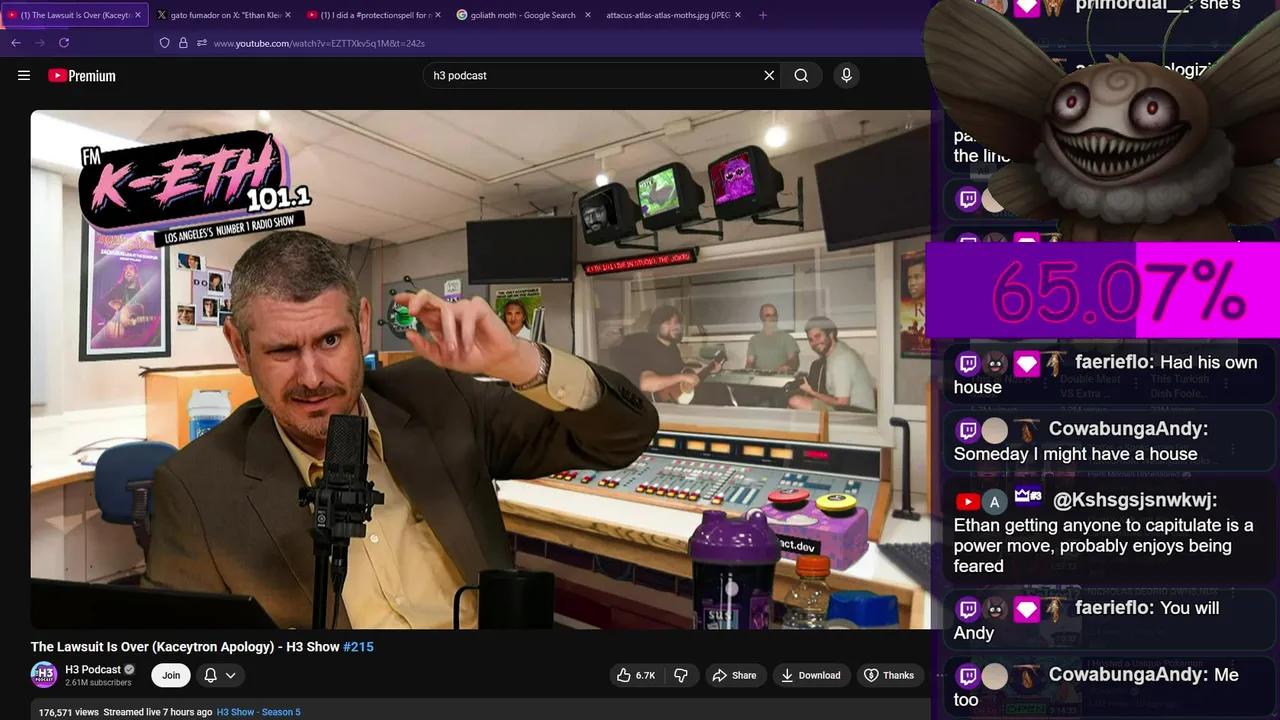
Task: Reload the page
Action: point(64,43)
